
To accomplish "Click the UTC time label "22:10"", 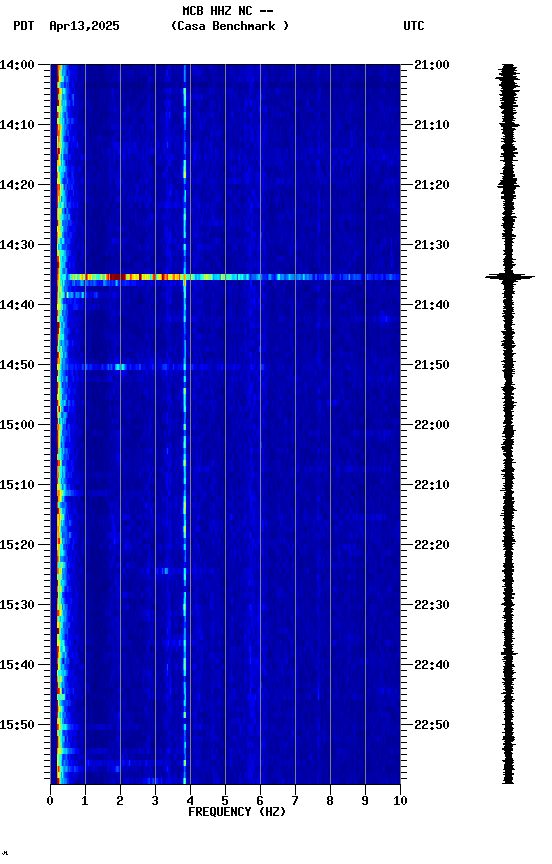I will (x=432, y=485).
